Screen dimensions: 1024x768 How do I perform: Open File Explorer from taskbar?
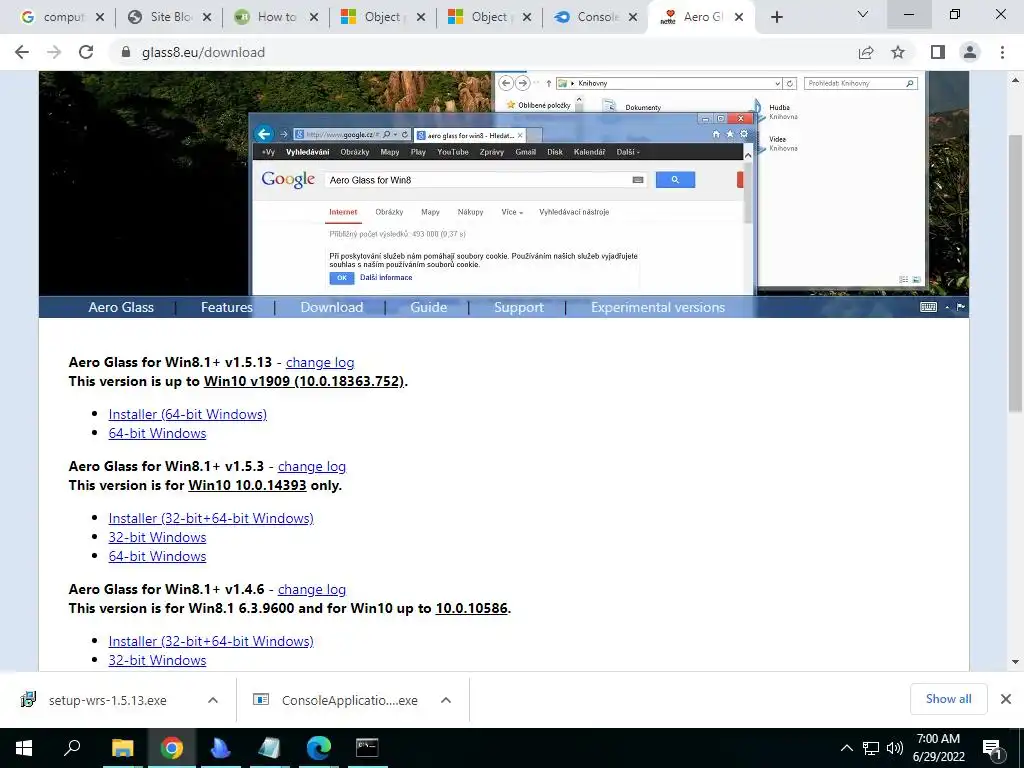point(122,748)
